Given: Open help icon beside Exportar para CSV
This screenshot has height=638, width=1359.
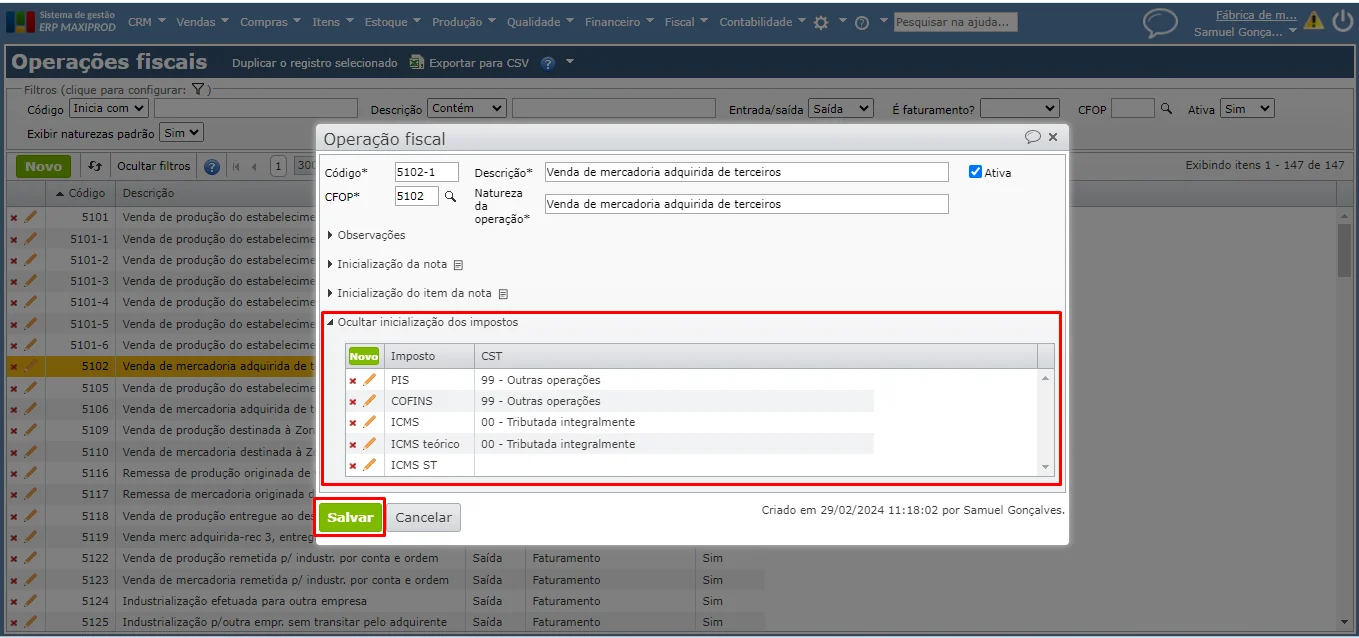Looking at the screenshot, I should click(x=548, y=63).
